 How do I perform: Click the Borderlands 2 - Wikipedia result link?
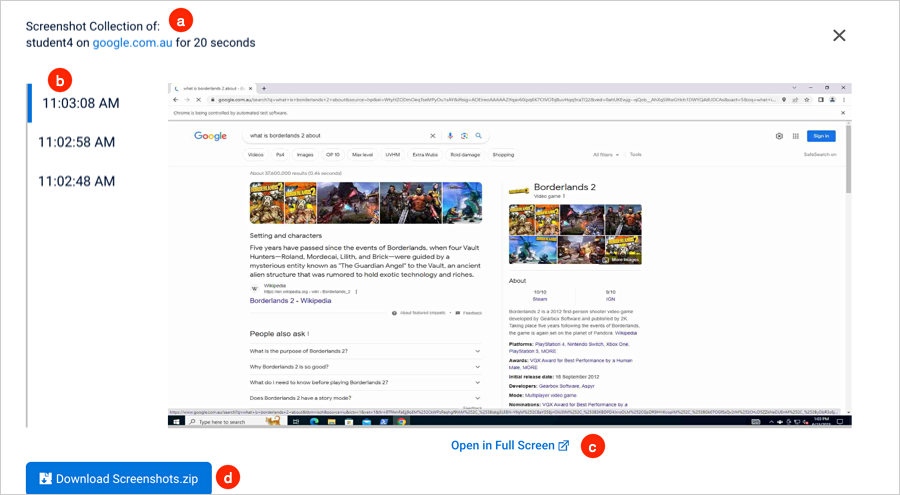tap(290, 300)
